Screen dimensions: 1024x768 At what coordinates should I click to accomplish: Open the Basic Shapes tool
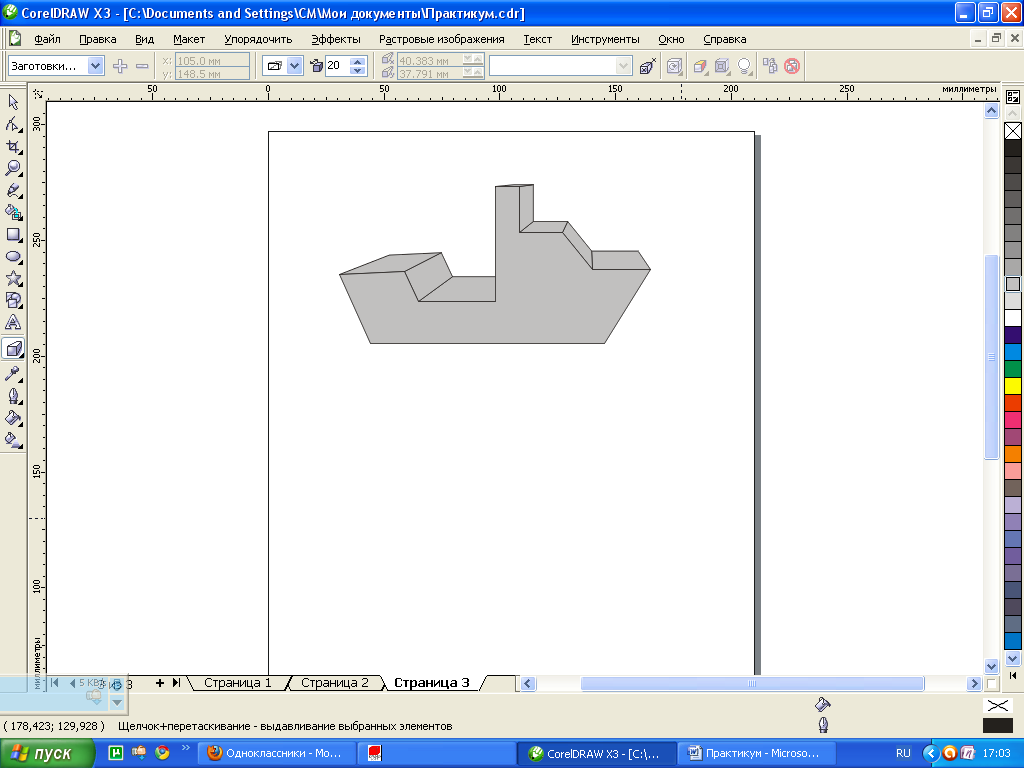tap(13, 301)
